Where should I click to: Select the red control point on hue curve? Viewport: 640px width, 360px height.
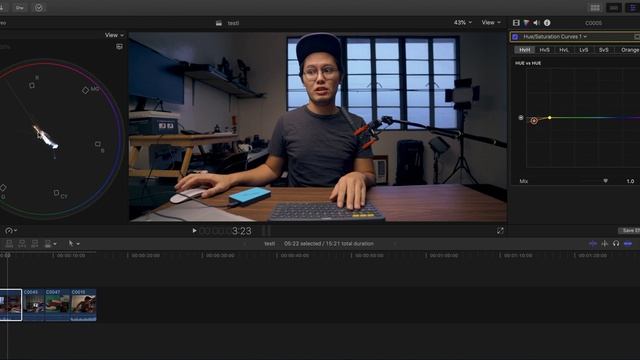[x=534, y=121]
